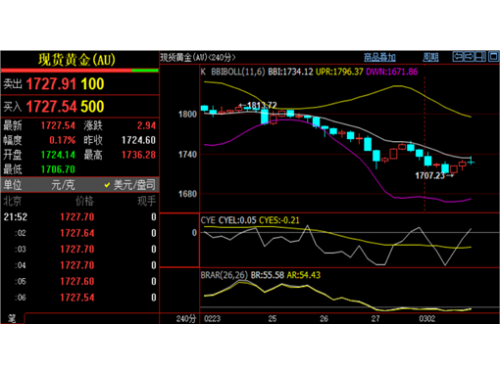Screen dimensions: 500x375
Task: Click the AR:54.43 indicator value
Action: tap(304, 275)
